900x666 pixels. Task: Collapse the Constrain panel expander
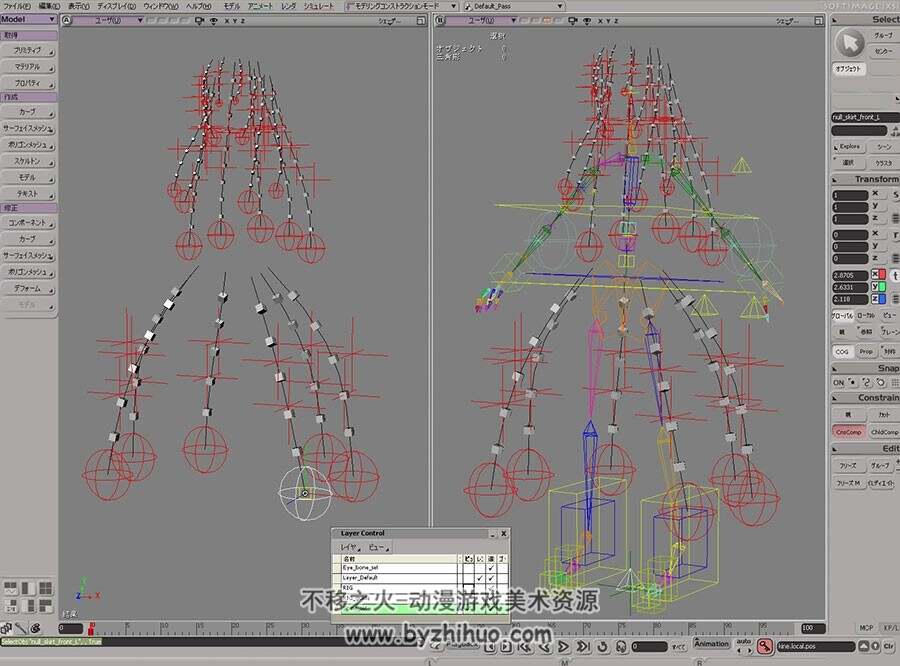[835, 398]
